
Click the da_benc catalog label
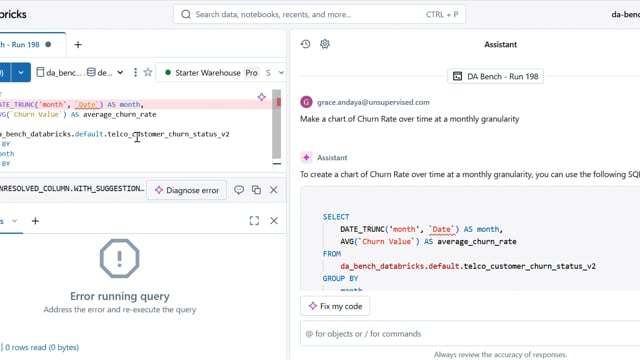pyautogui.click(x=63, y=73)
